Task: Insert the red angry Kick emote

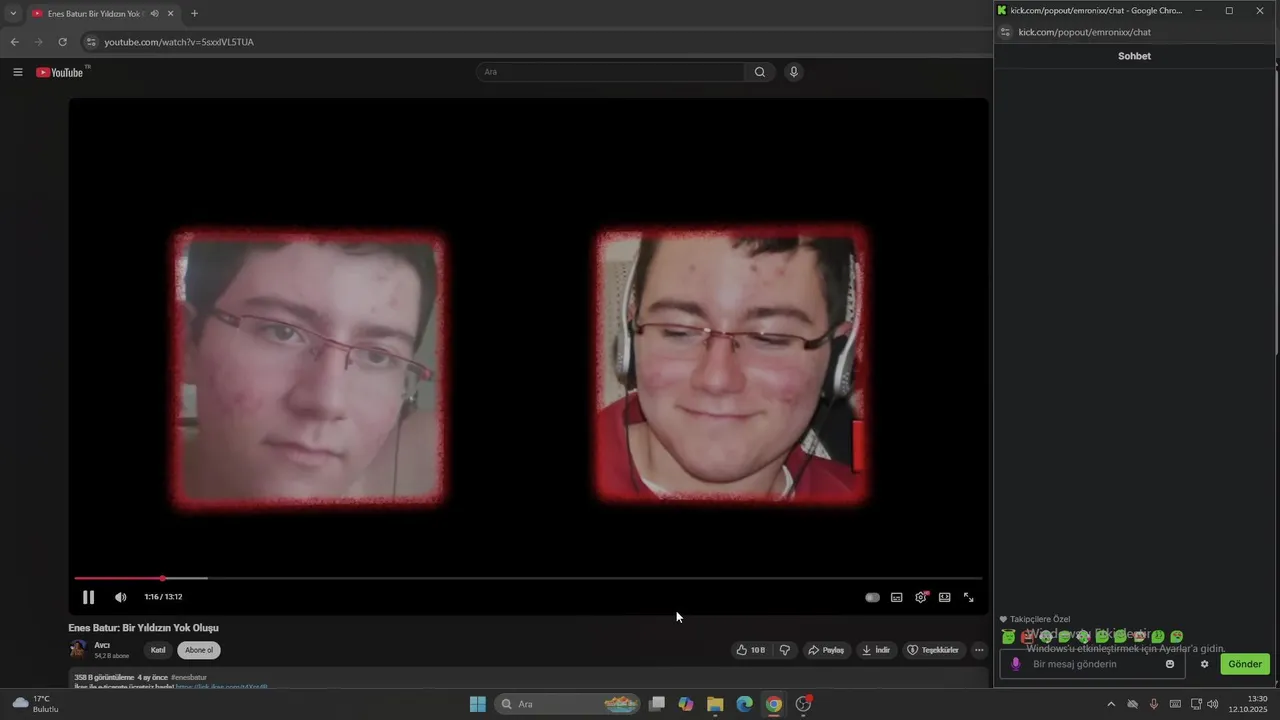Action: [1027, 637]
